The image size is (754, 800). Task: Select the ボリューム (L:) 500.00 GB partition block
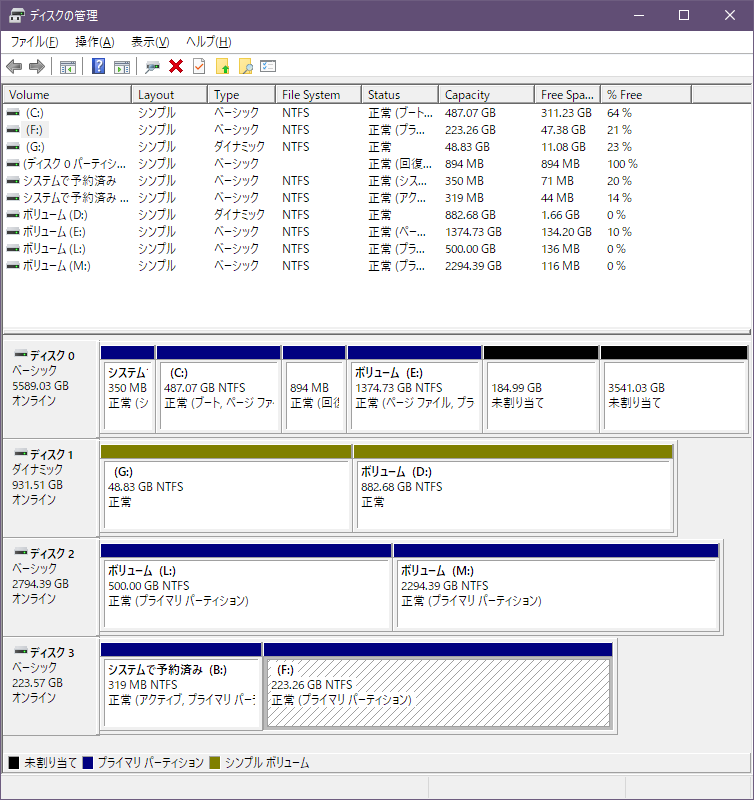(x=246, y=587)
